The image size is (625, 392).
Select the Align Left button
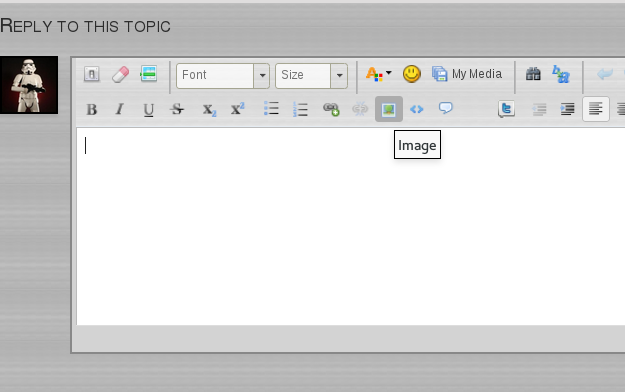click(x=596, y=109)
